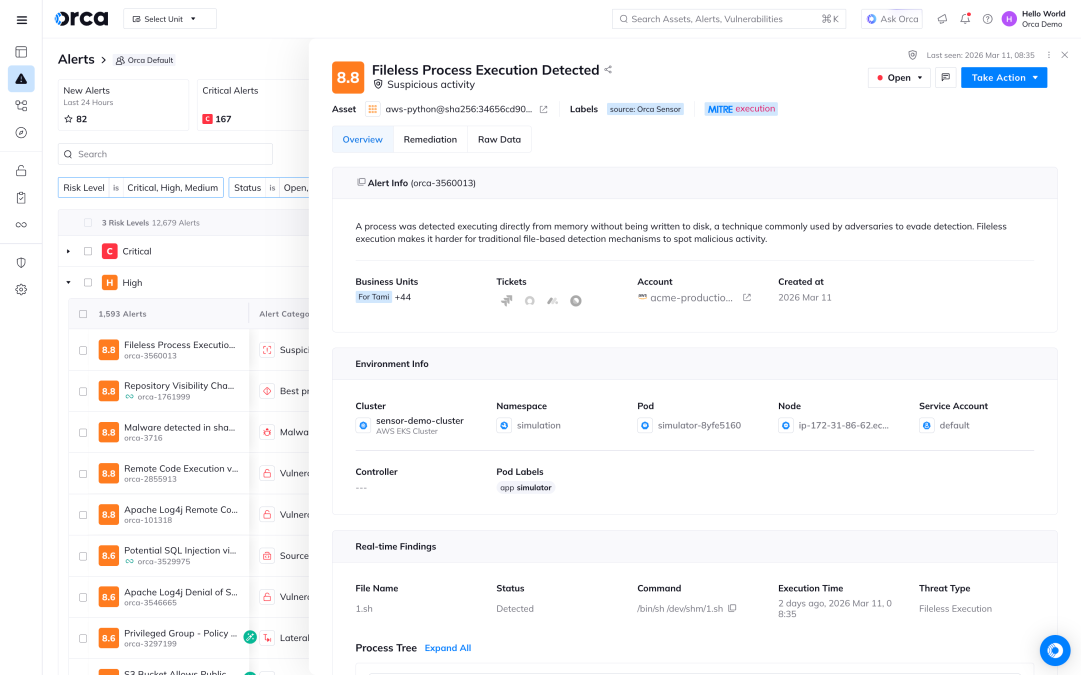This screenshot has height=675, width=1081.
Task: Check the Critical risk level checkbox
Action: point(88,251)
